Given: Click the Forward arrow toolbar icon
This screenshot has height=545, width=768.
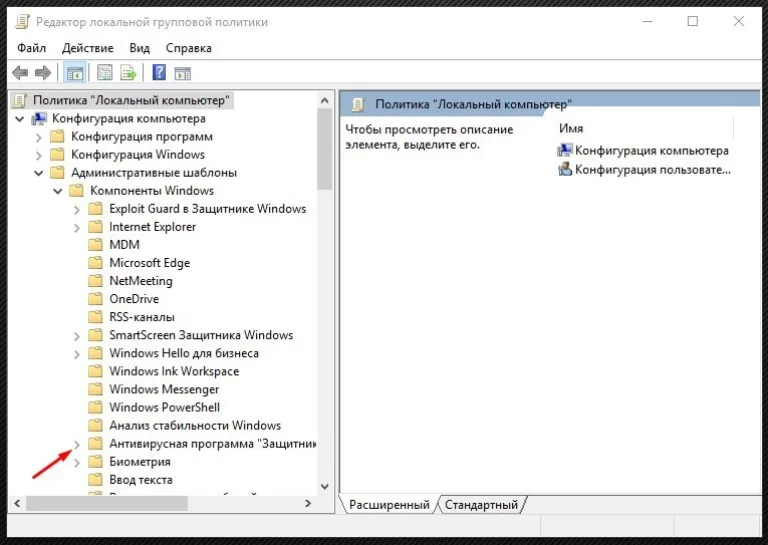Looking at the screenshot, I should (43, 73).
